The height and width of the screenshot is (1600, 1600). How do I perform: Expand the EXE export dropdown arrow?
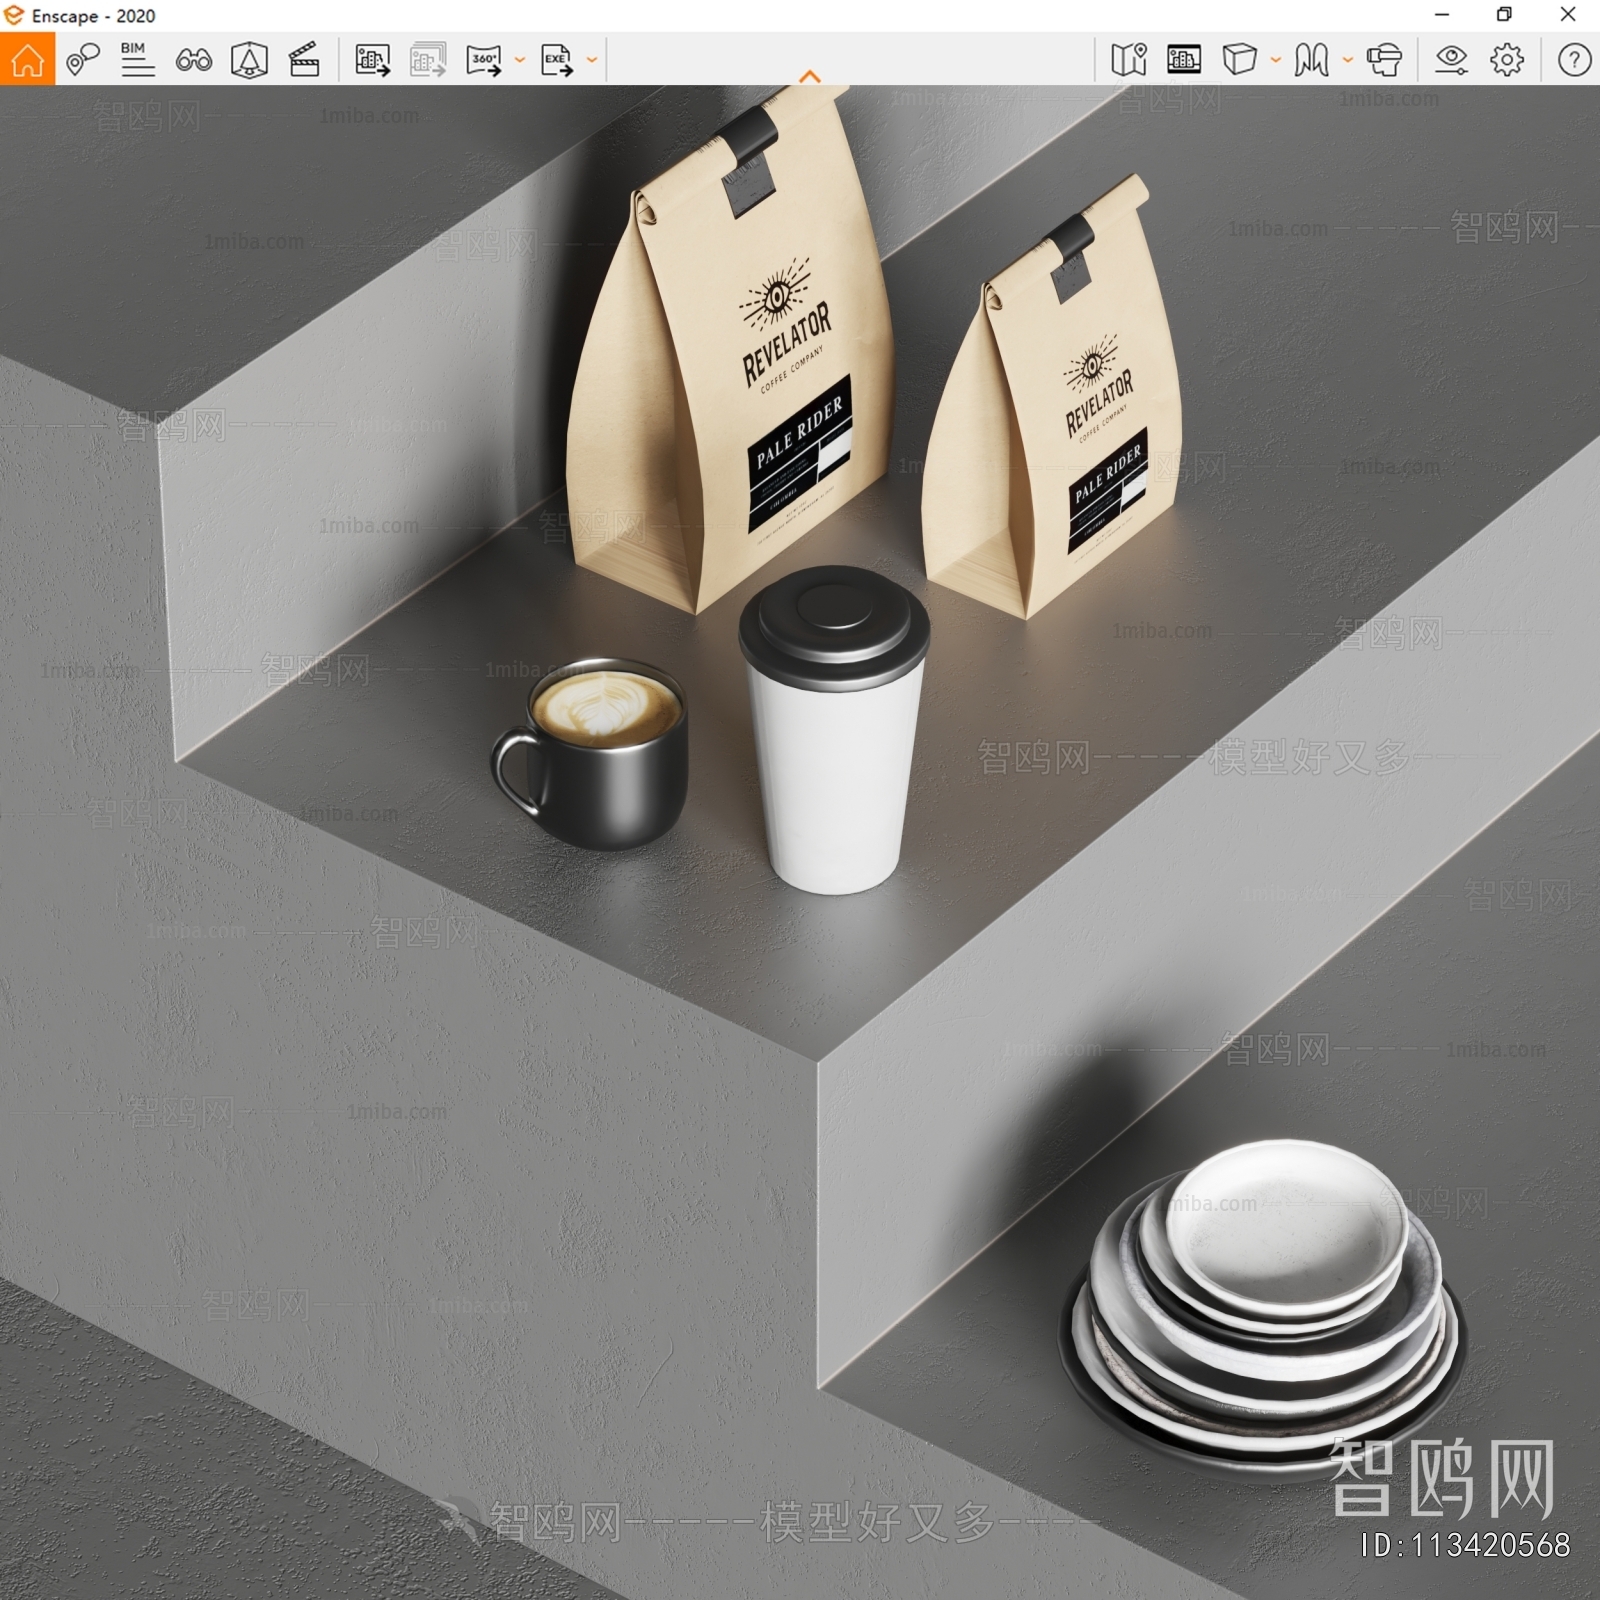pos(591,60)
